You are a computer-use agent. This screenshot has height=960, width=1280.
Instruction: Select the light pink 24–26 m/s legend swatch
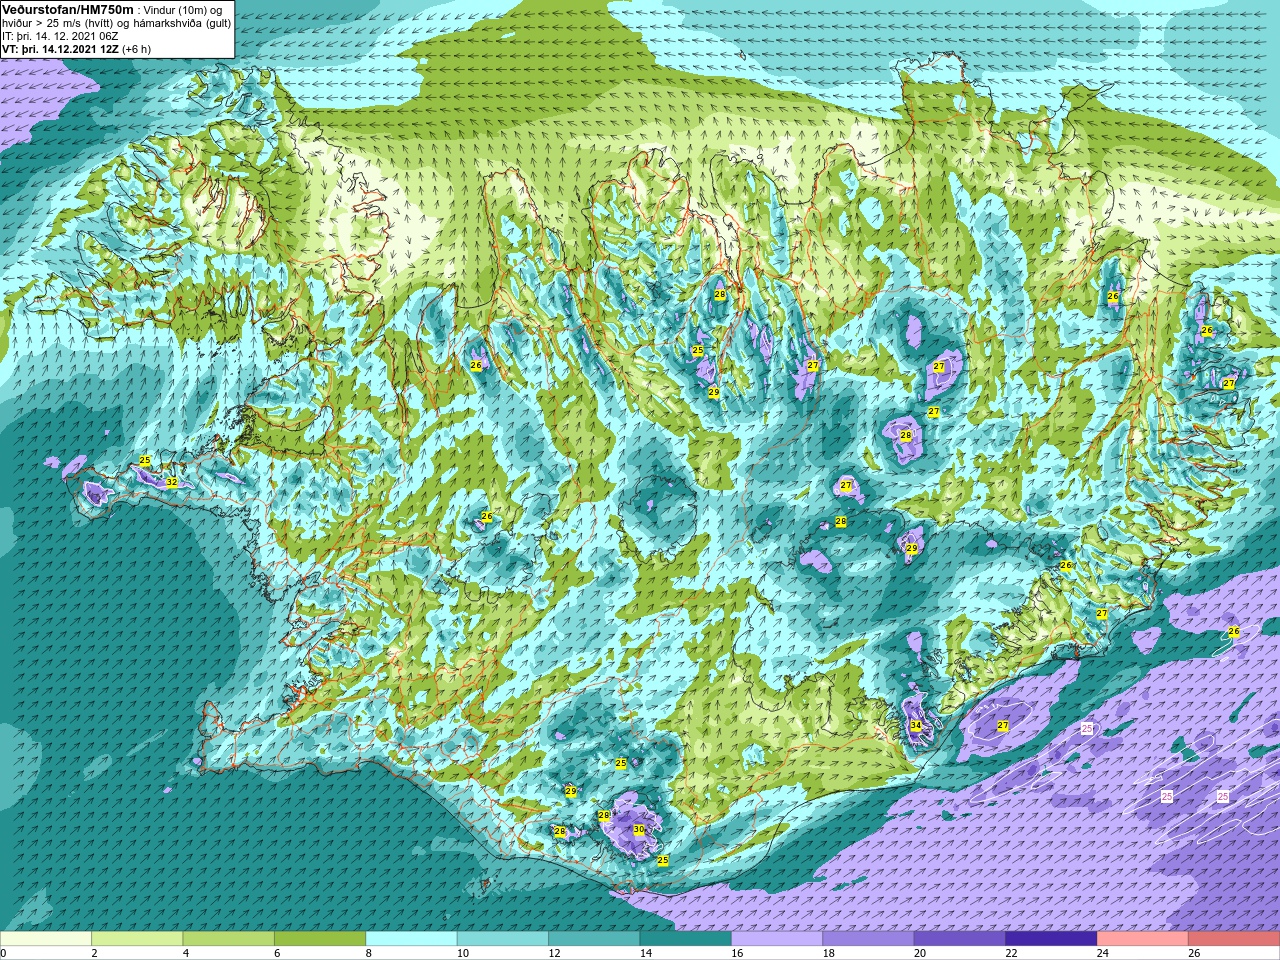point(1143,938)
